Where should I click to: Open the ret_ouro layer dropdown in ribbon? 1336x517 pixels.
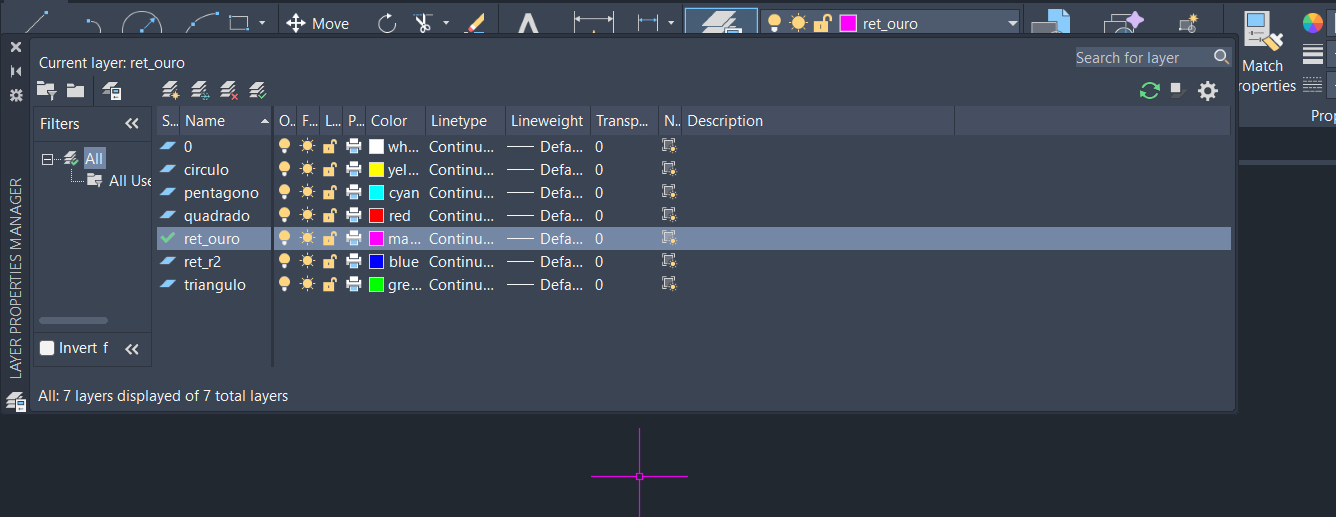[x=1012, y=23]
